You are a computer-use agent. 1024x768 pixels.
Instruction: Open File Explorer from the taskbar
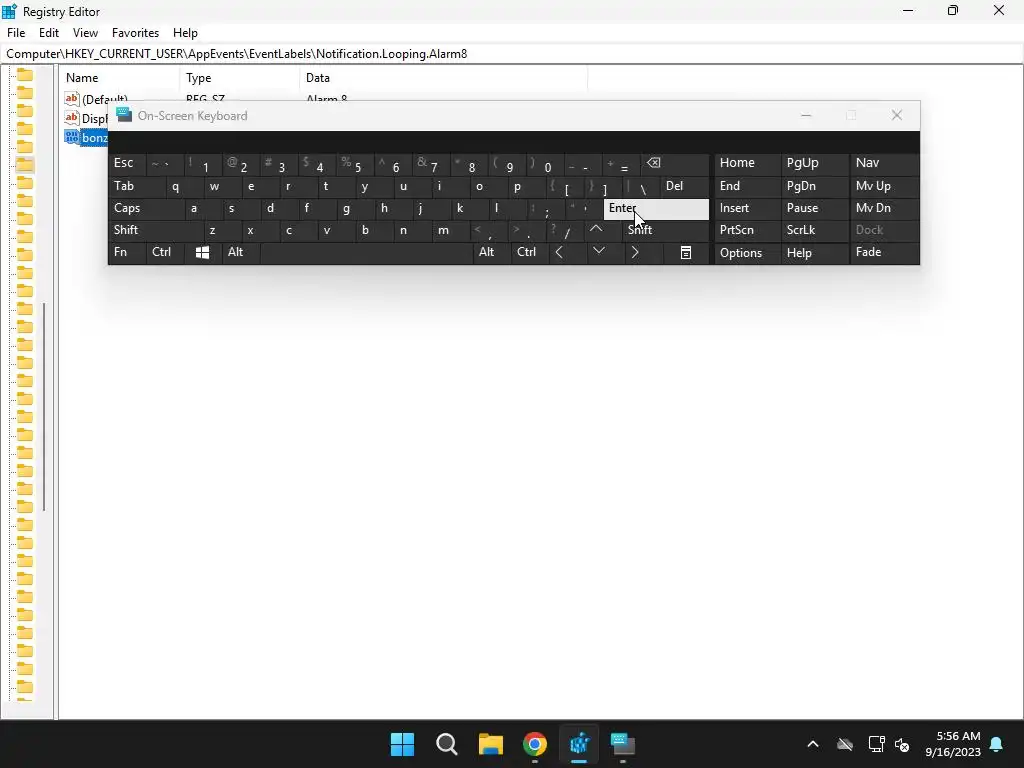tap(490, 744)
